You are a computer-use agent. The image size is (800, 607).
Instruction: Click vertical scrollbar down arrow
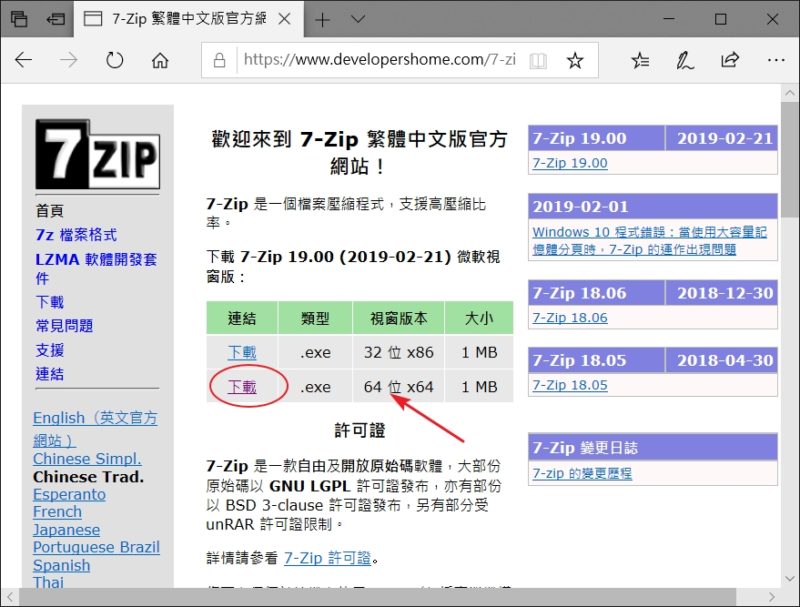(x=790, y=578)
